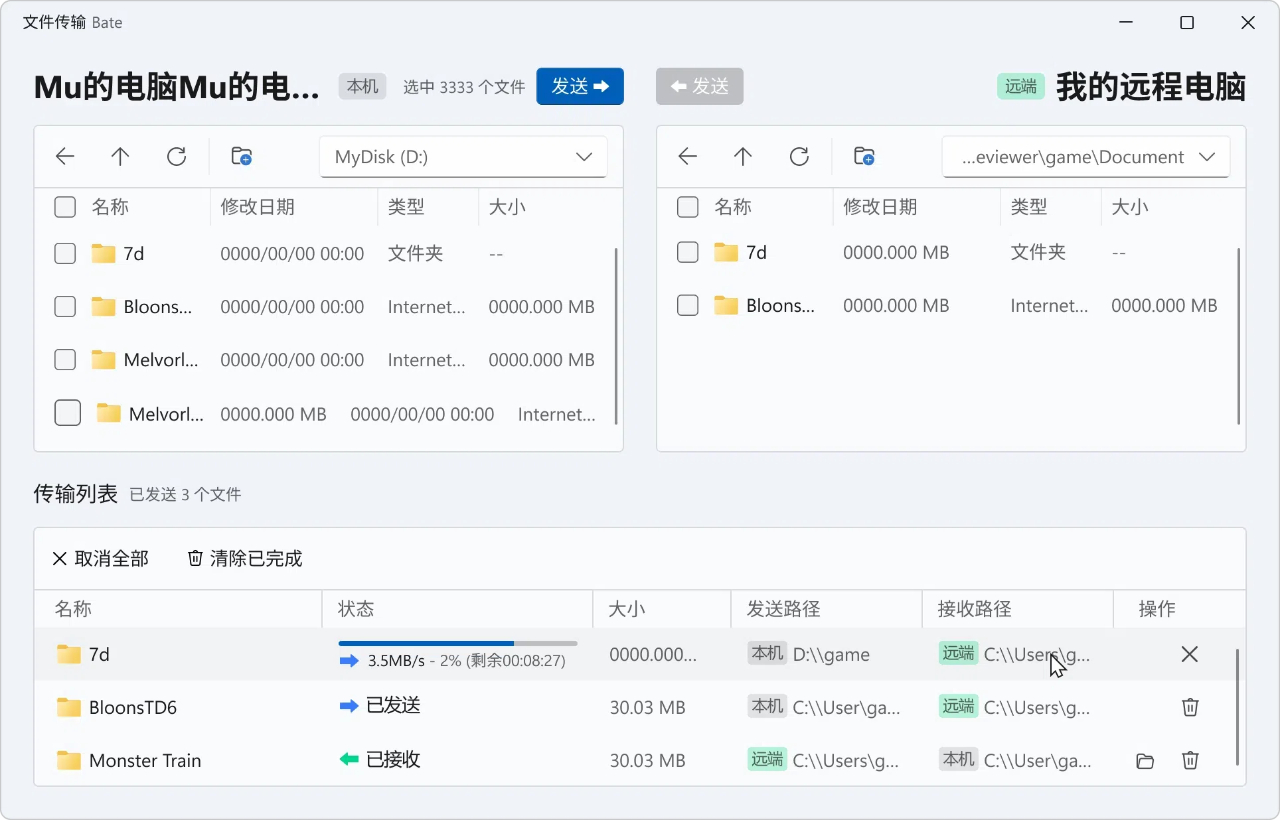Clear completed transfers via 清除已完成
Screen dimensions: 1280x820
tap(243, 558)
